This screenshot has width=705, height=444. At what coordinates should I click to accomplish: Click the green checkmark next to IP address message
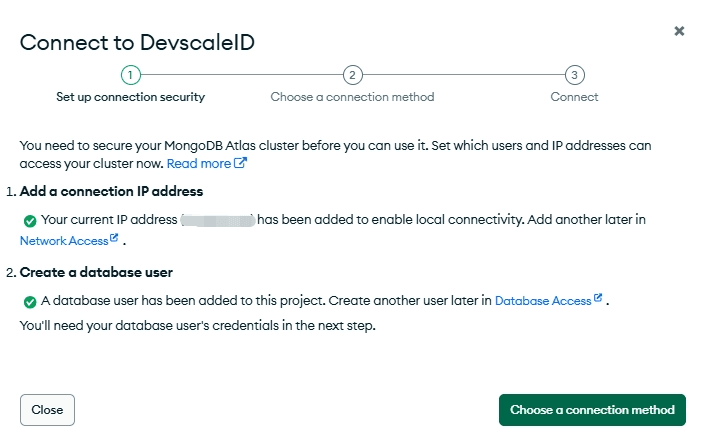tap(30, 221)
